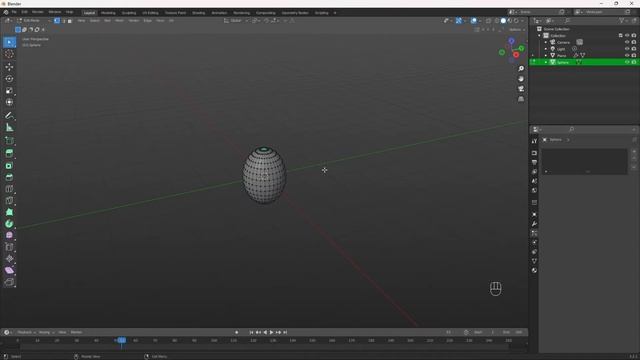Enable edge select mode
This screenshot has width=640, height=360.
click(x=63, y=20)
